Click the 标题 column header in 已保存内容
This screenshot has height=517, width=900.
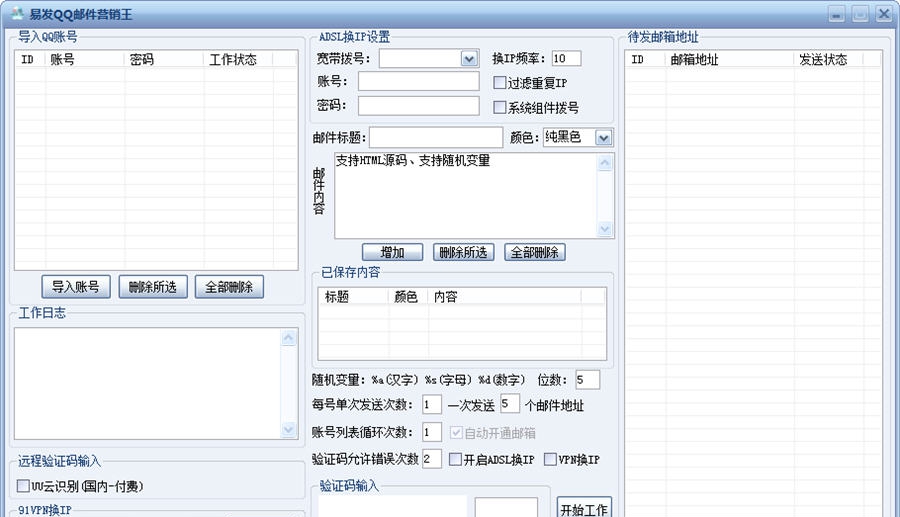[354, 297]
